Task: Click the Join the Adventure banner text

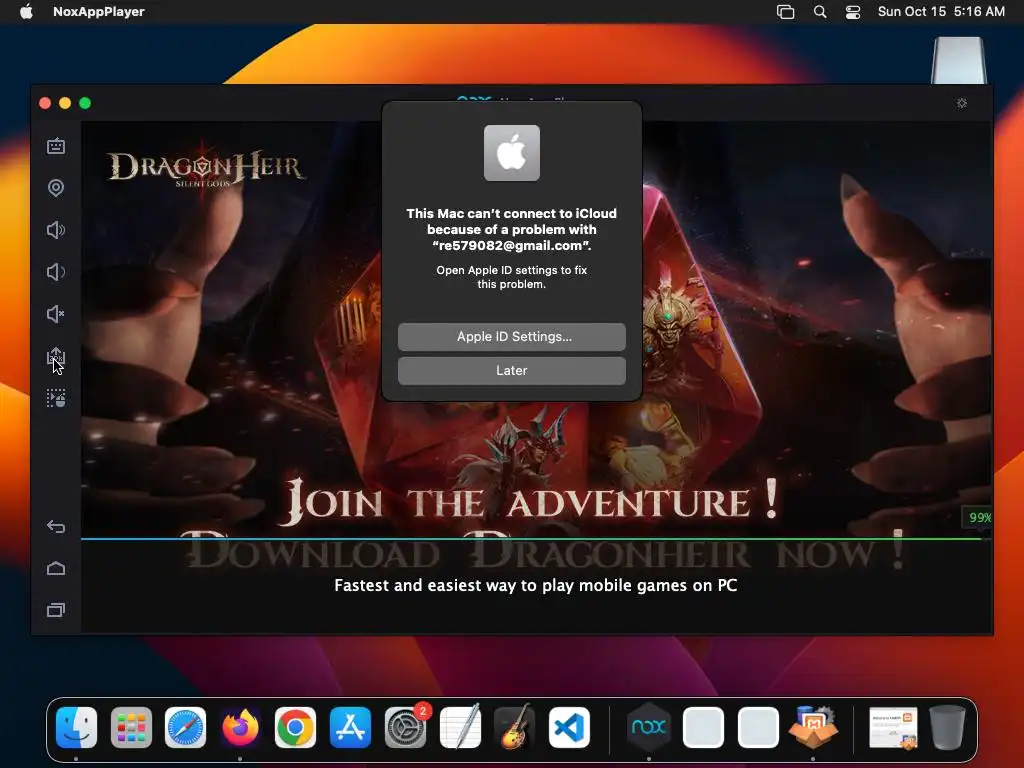Action: pos(532,503)
